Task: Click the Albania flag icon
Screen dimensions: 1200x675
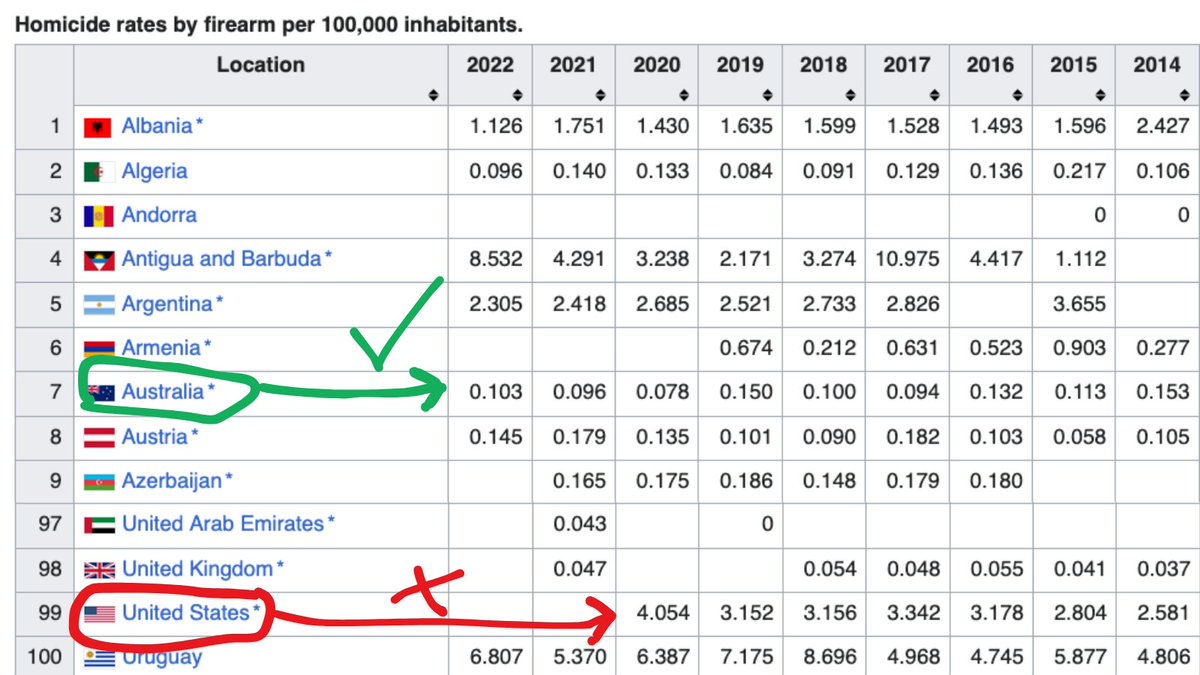Action: point(98,127)
